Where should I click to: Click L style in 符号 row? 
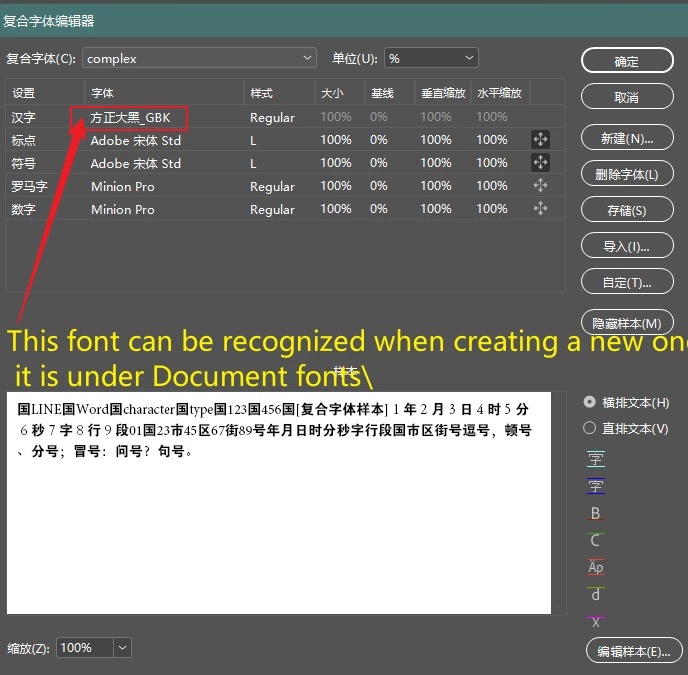[x=253, y=163]
